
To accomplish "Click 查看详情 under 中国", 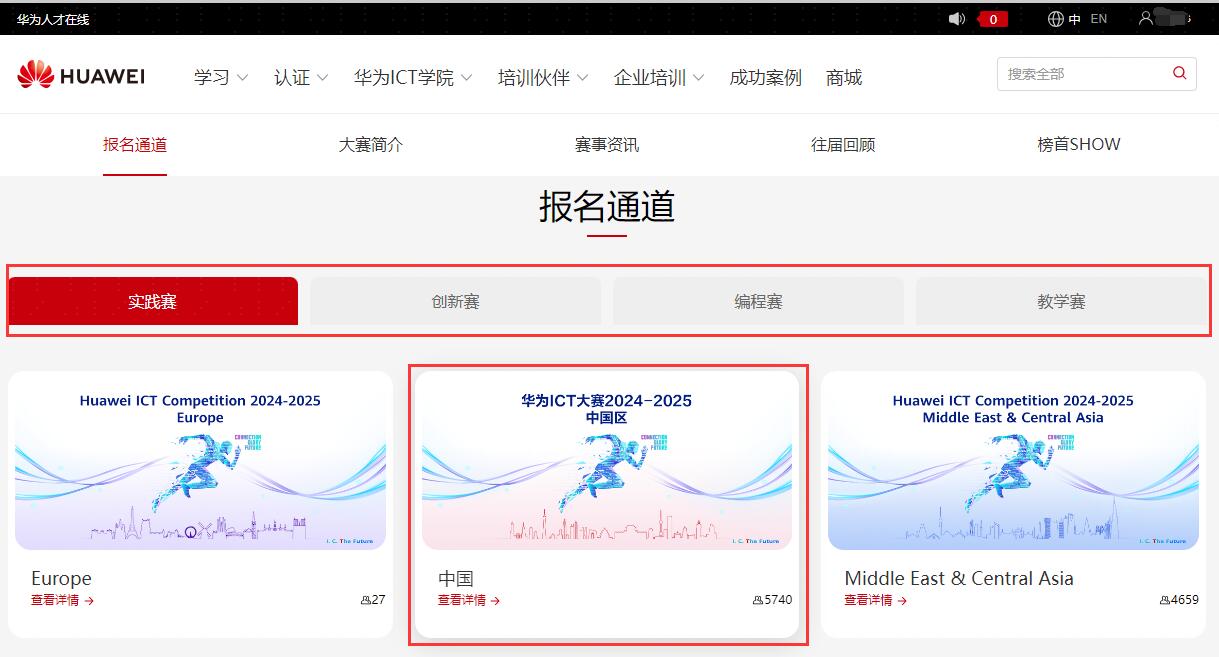I will click(x=469, y=600).
